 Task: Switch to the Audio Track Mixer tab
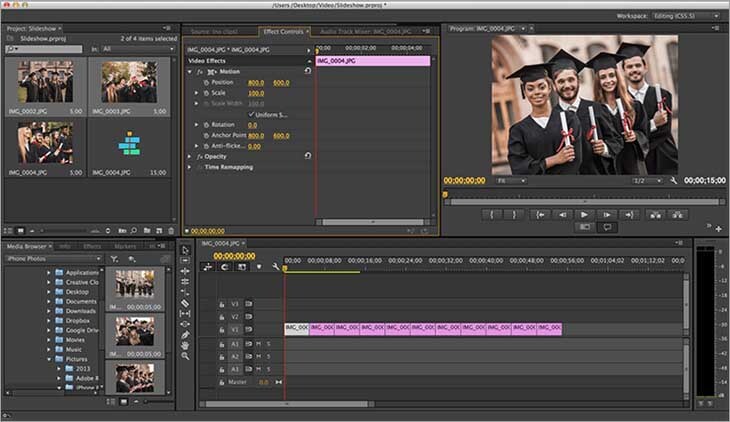[x=365, y=32]
